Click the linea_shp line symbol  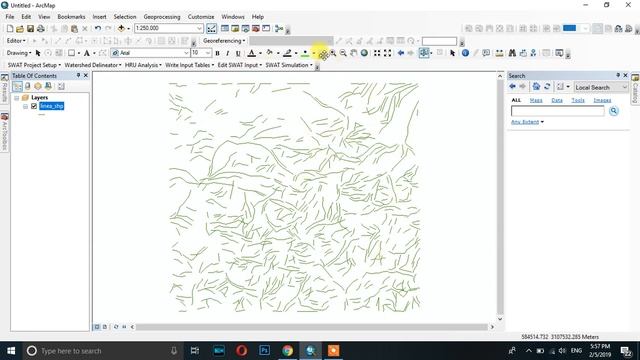click(x=42, y=115)
